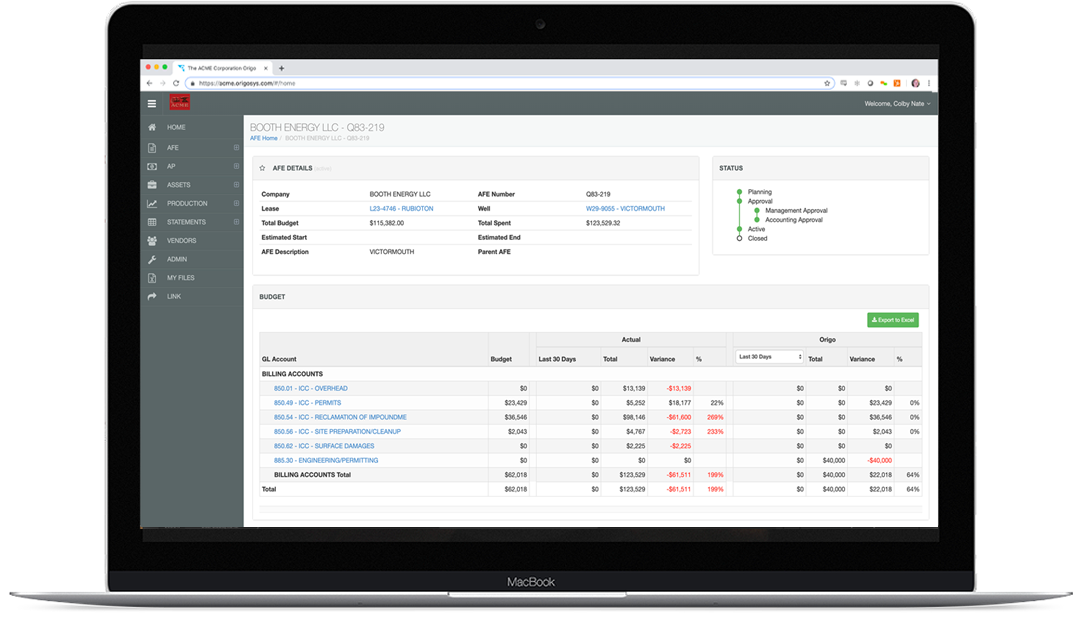
Task: Open the dark ring browser extension
Action: pyautogui.click(x=870, y=83)
